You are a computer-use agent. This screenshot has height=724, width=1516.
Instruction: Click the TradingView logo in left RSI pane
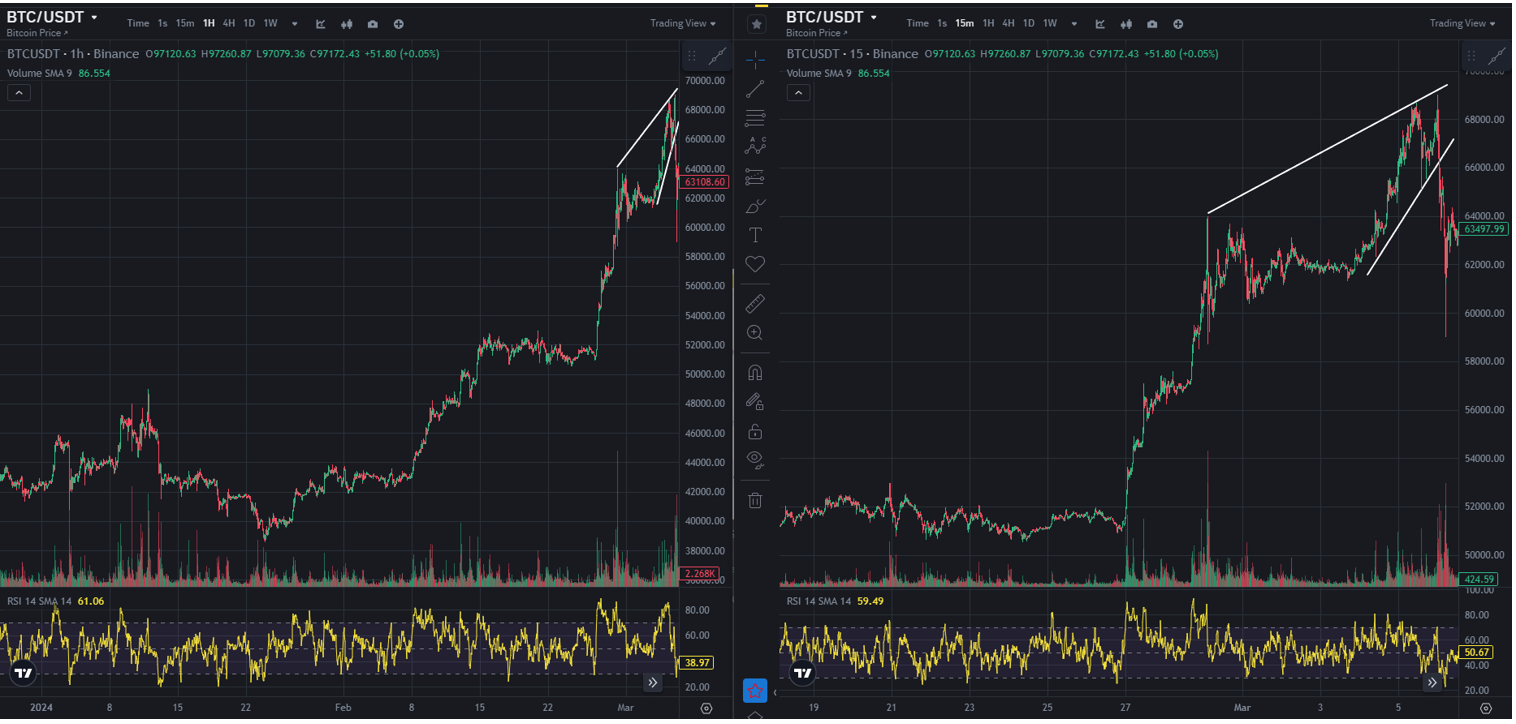22,673
